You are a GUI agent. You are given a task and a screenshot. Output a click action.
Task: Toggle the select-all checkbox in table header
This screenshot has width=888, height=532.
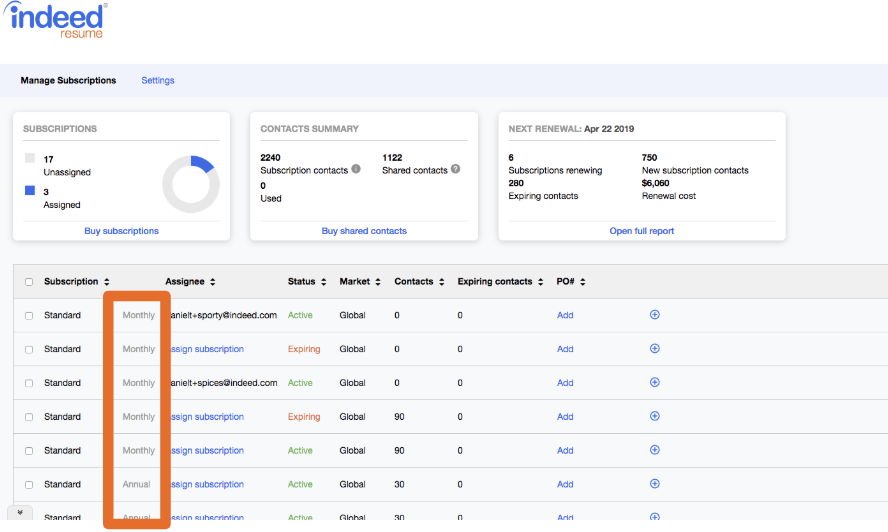29,282
